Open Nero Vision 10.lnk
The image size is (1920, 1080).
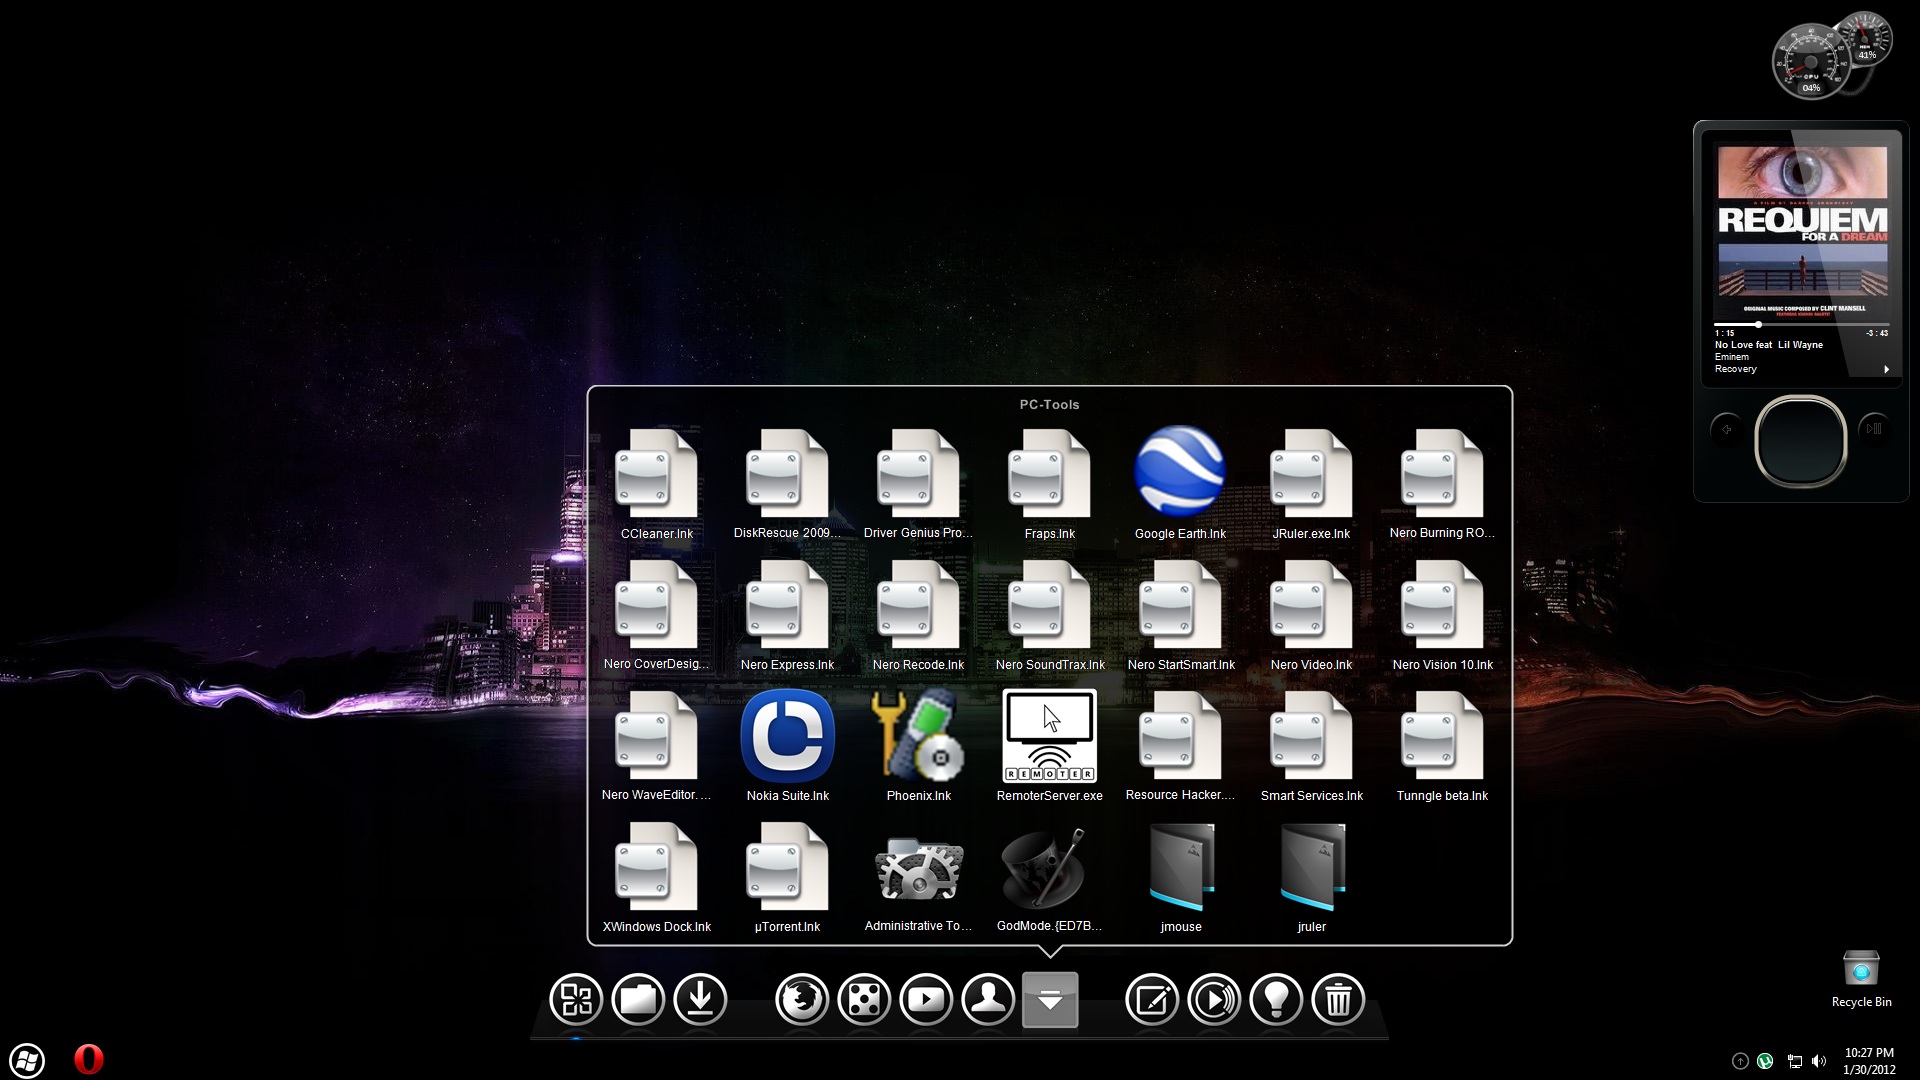tap(1442, 615)
